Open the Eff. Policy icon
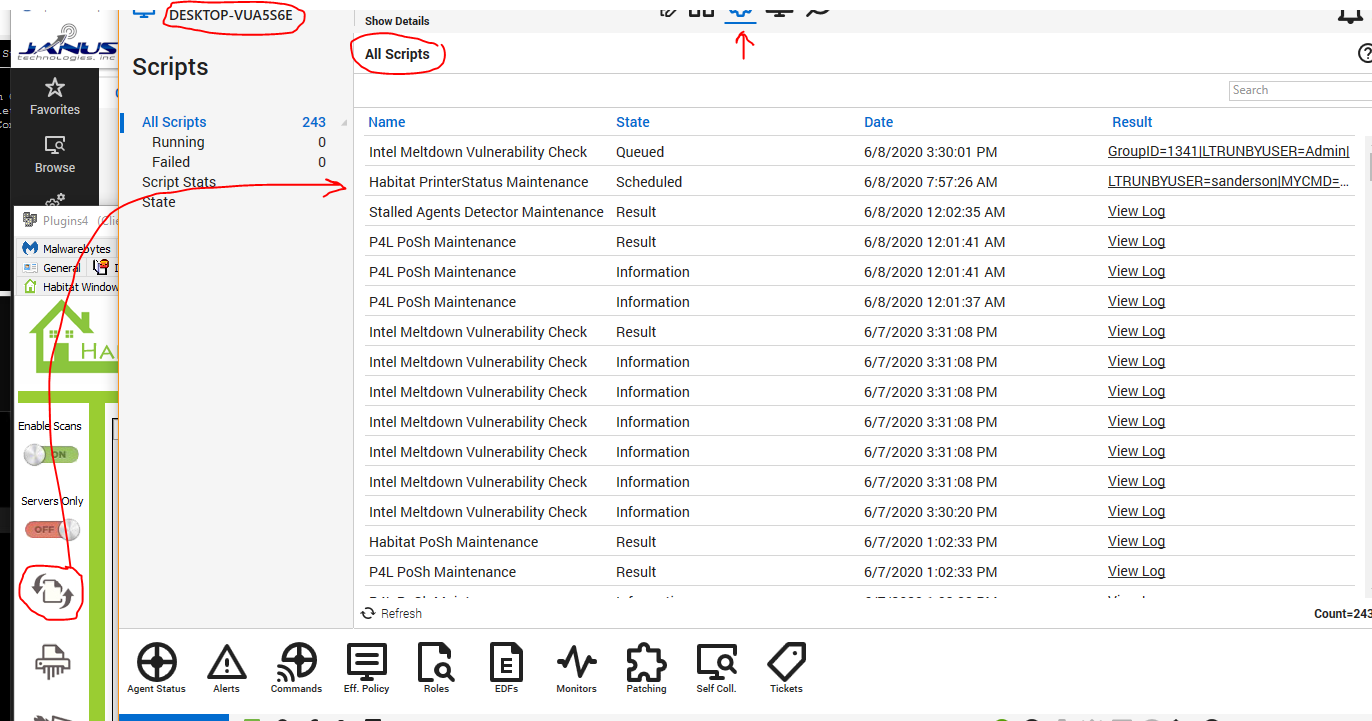Screen dimensions: 1372x721 [x=366, y=663]
